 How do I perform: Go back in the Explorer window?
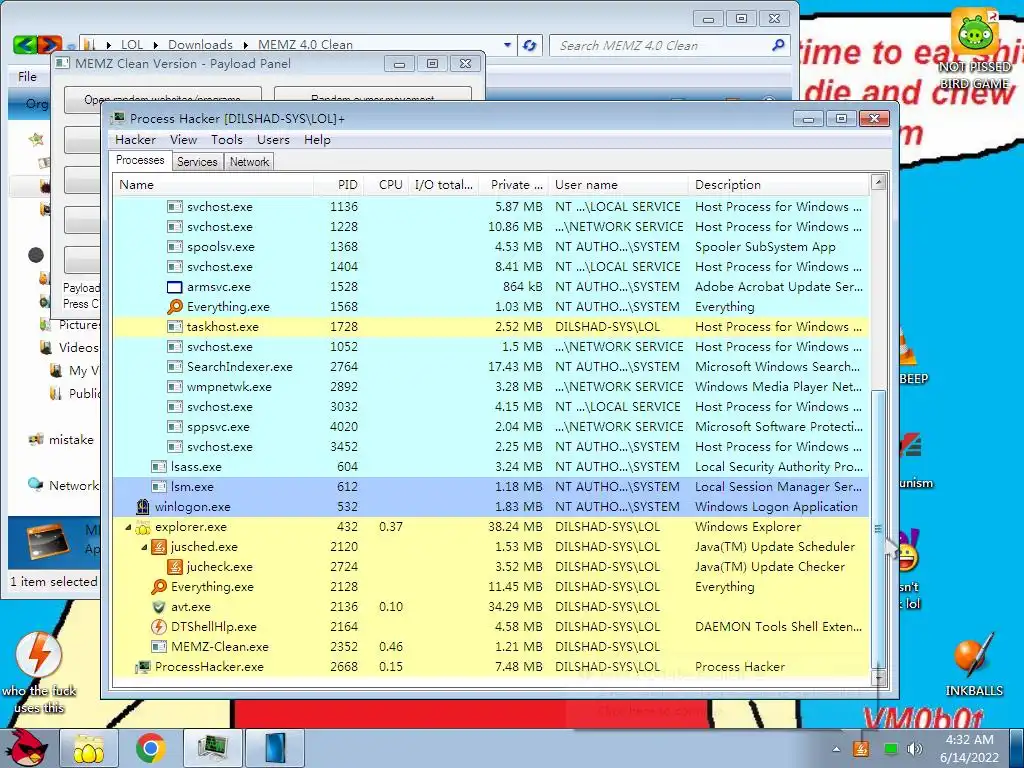(x=25, y=45)
